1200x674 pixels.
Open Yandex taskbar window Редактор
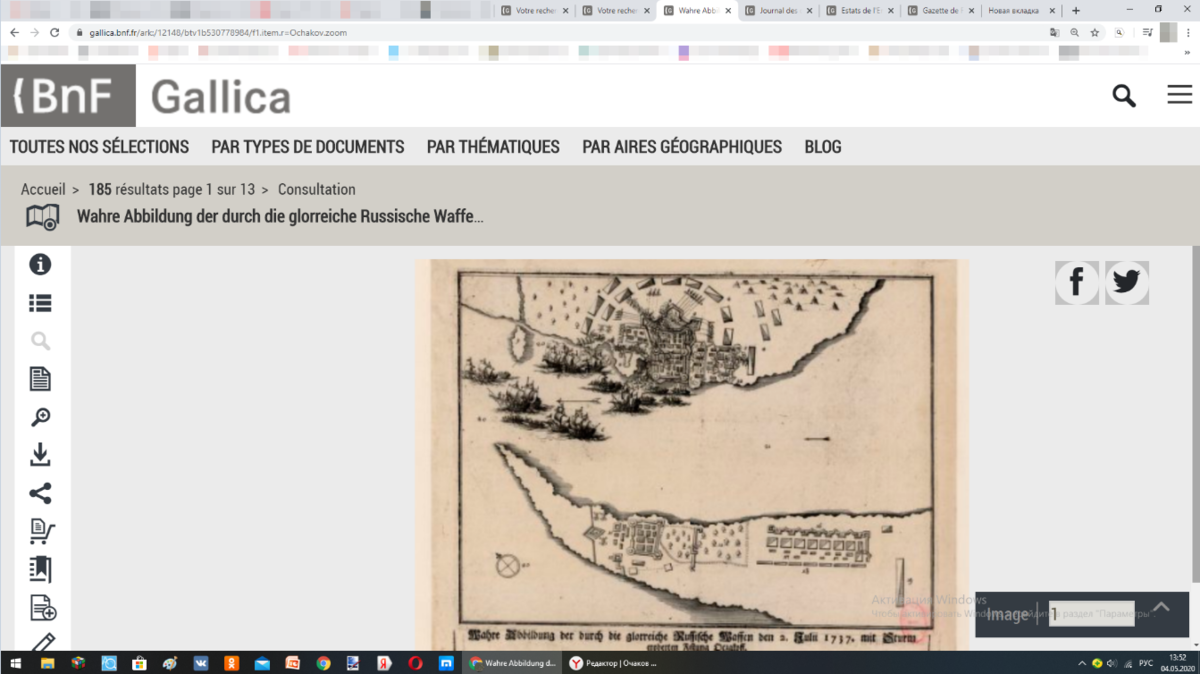coord(614,663)
